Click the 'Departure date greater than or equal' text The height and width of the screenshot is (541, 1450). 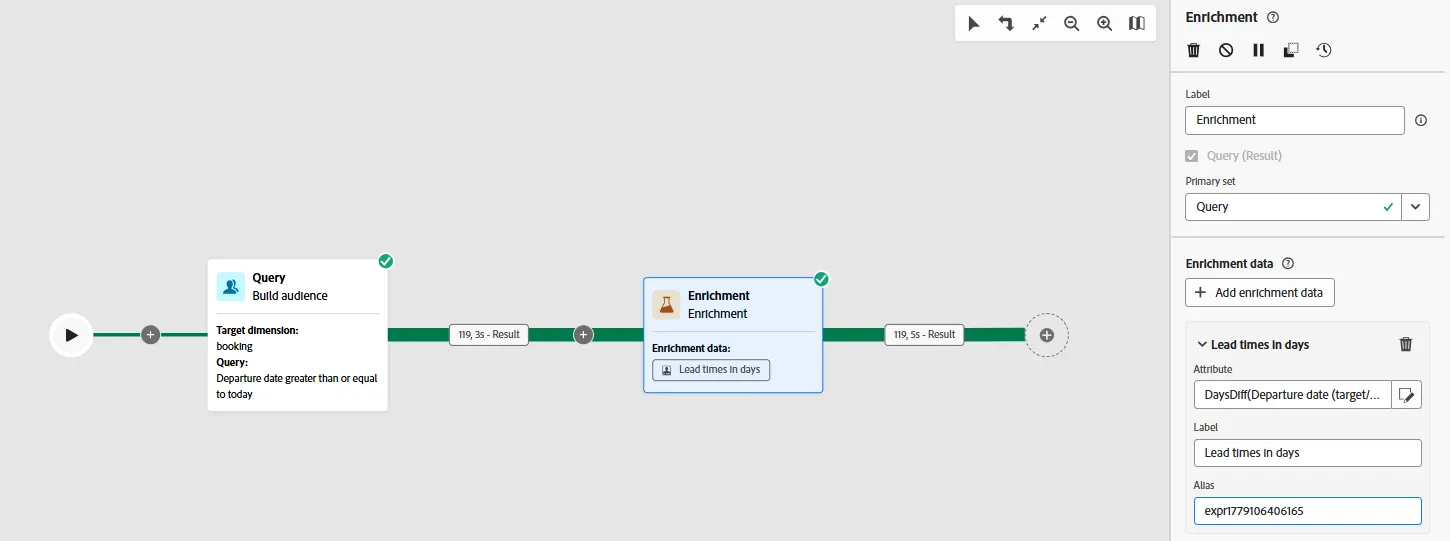click(297, 379)
